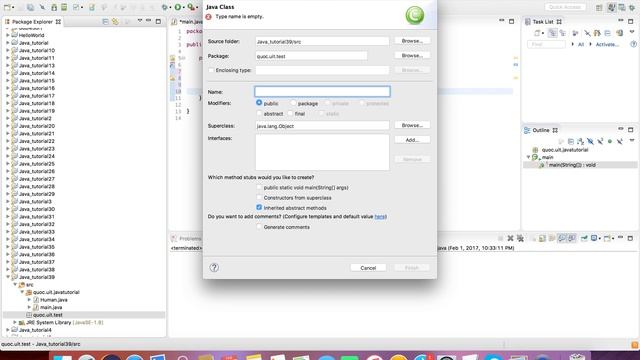Tick the abstract modifier checkbox
The width and height of the screenshot is (640, 360).
259,113
